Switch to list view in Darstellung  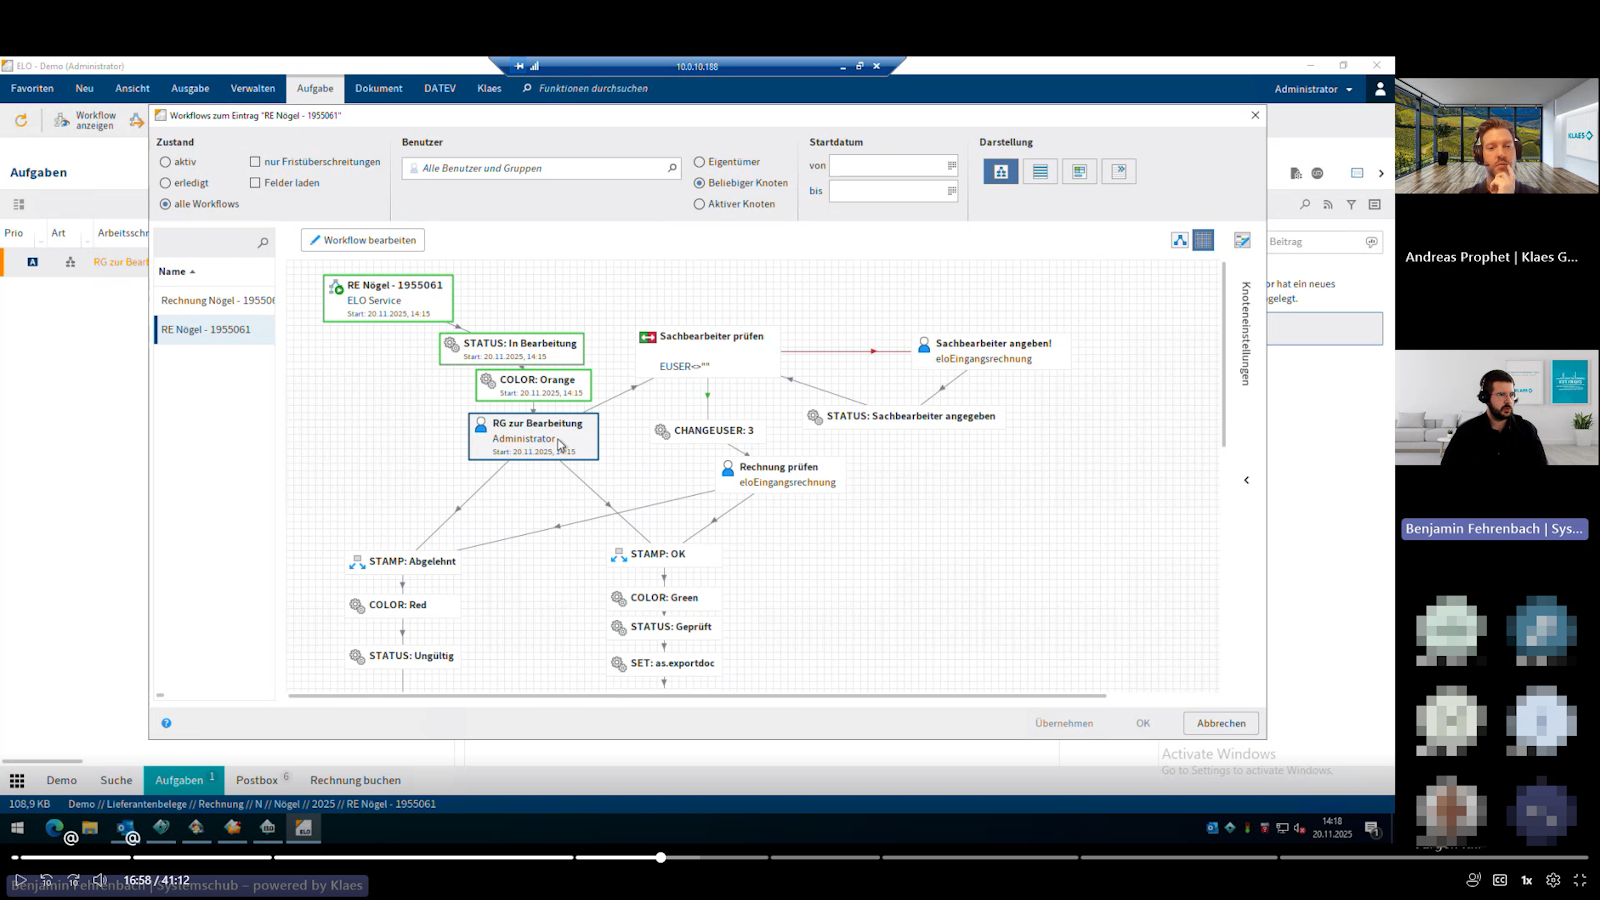1040,172
